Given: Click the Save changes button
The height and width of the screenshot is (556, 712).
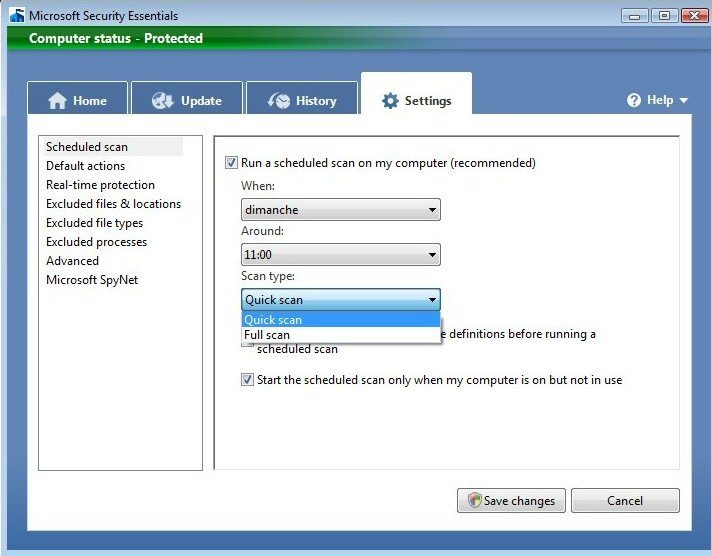Looking at the screenshot, I should [511, 501].
